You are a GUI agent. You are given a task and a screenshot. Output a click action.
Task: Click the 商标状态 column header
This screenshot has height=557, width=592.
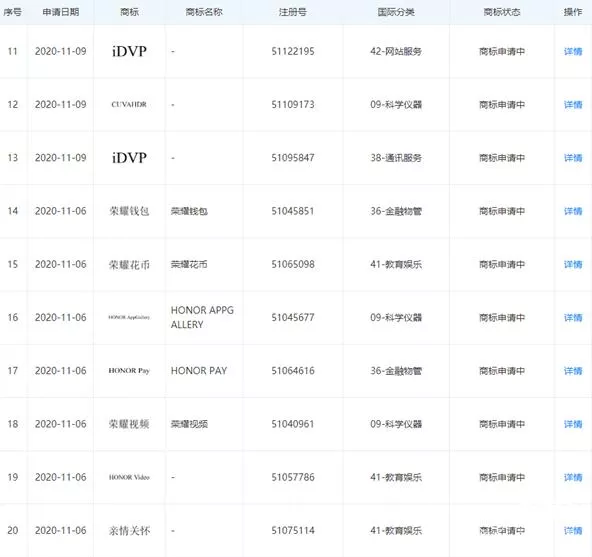click(x=502, y=12)
